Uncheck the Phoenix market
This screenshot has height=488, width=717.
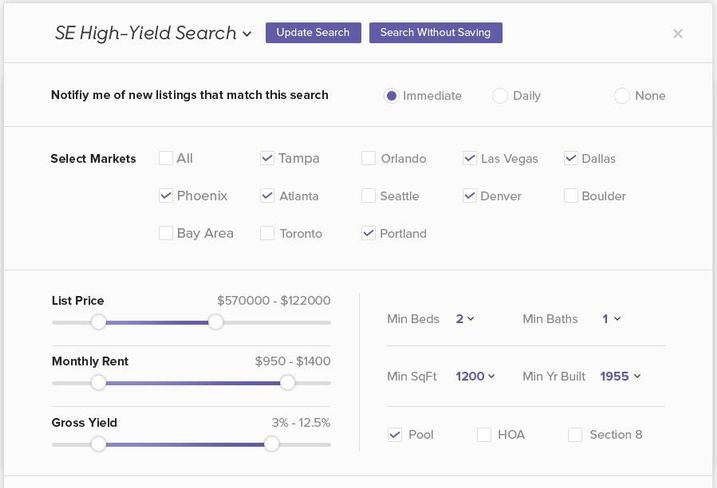point(166,196)
